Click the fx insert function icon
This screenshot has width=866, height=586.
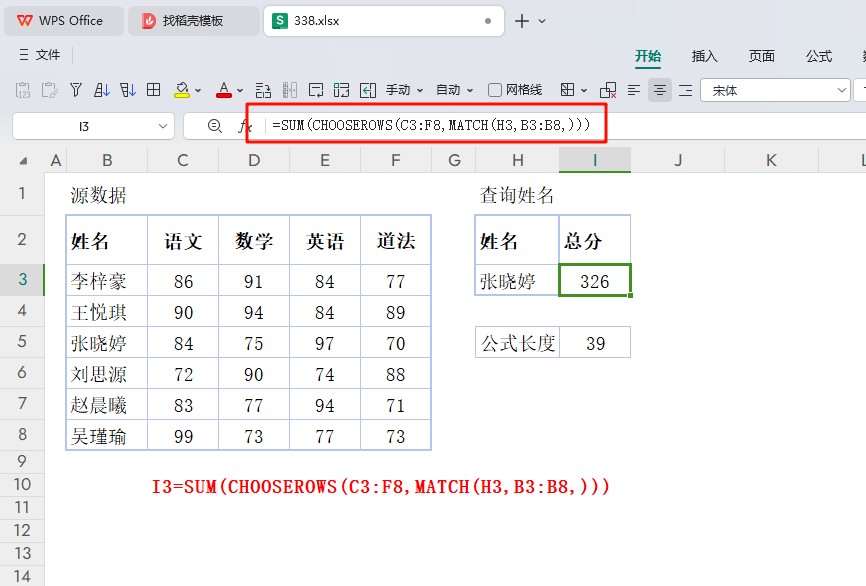[245, 126]
